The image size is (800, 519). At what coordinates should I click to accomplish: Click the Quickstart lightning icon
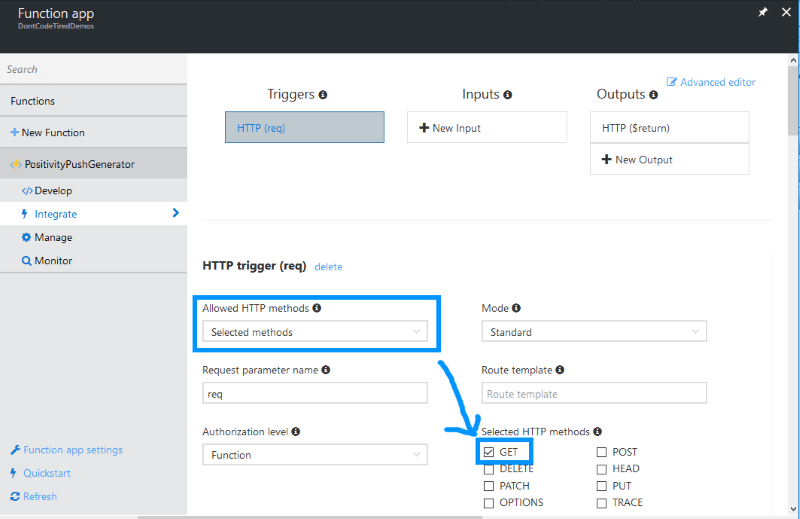point(14,473)
